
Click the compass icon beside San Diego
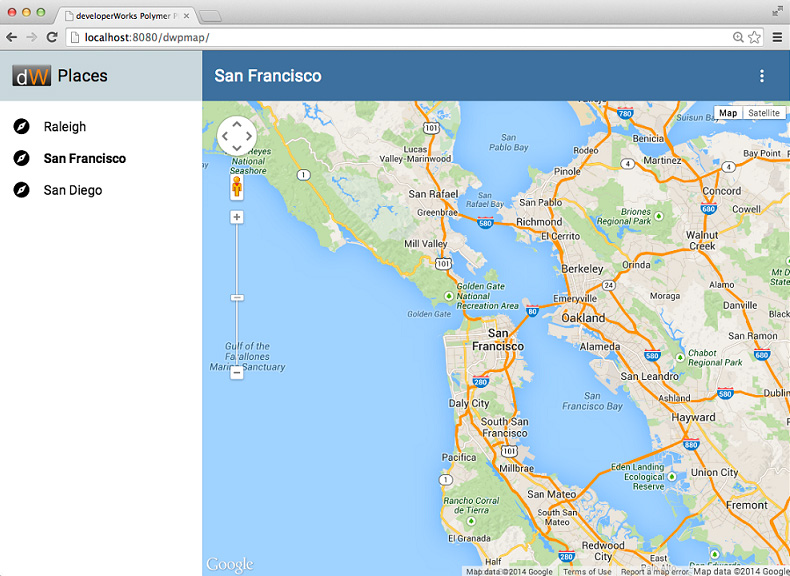pyautogui.click(x=21, y=190)
